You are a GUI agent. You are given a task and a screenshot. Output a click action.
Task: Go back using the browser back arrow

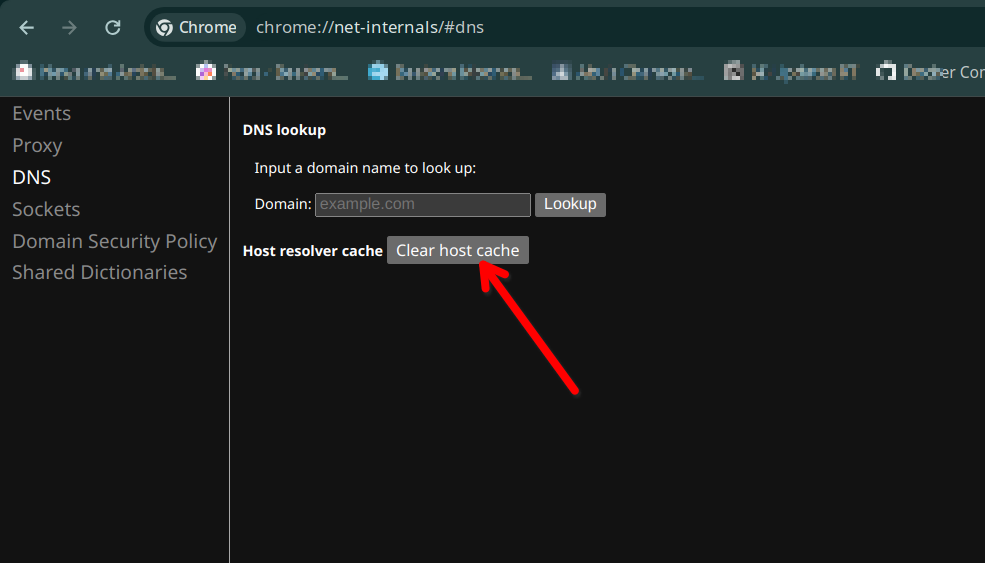click(26, 28)
